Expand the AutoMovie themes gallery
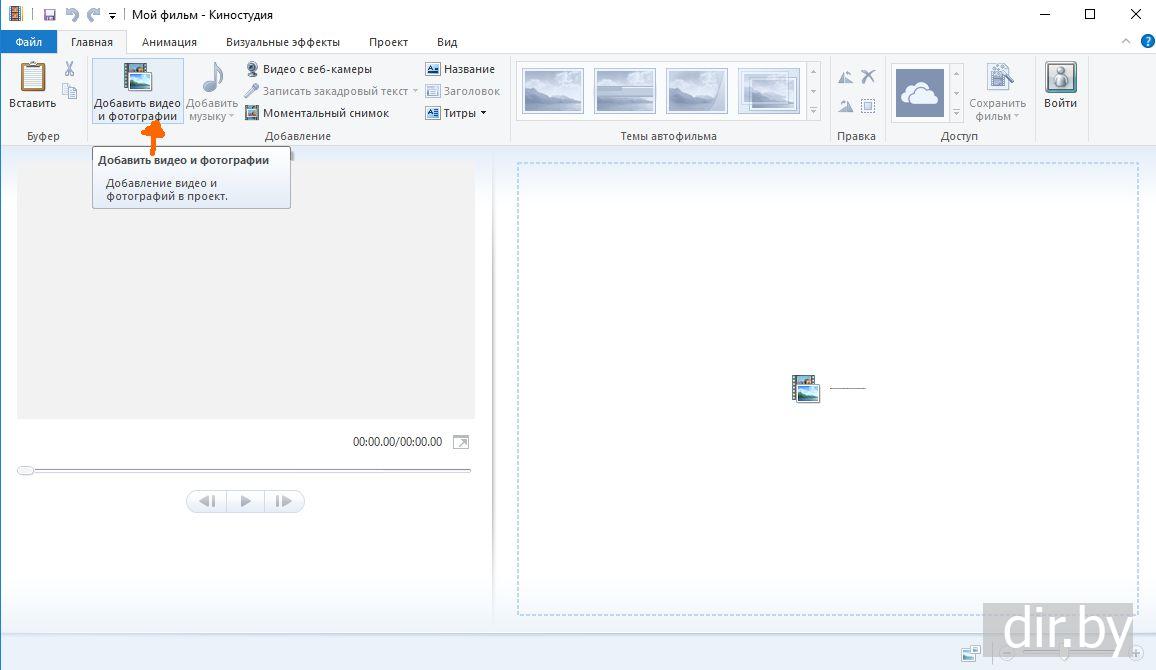 click(x=813, y=111)
